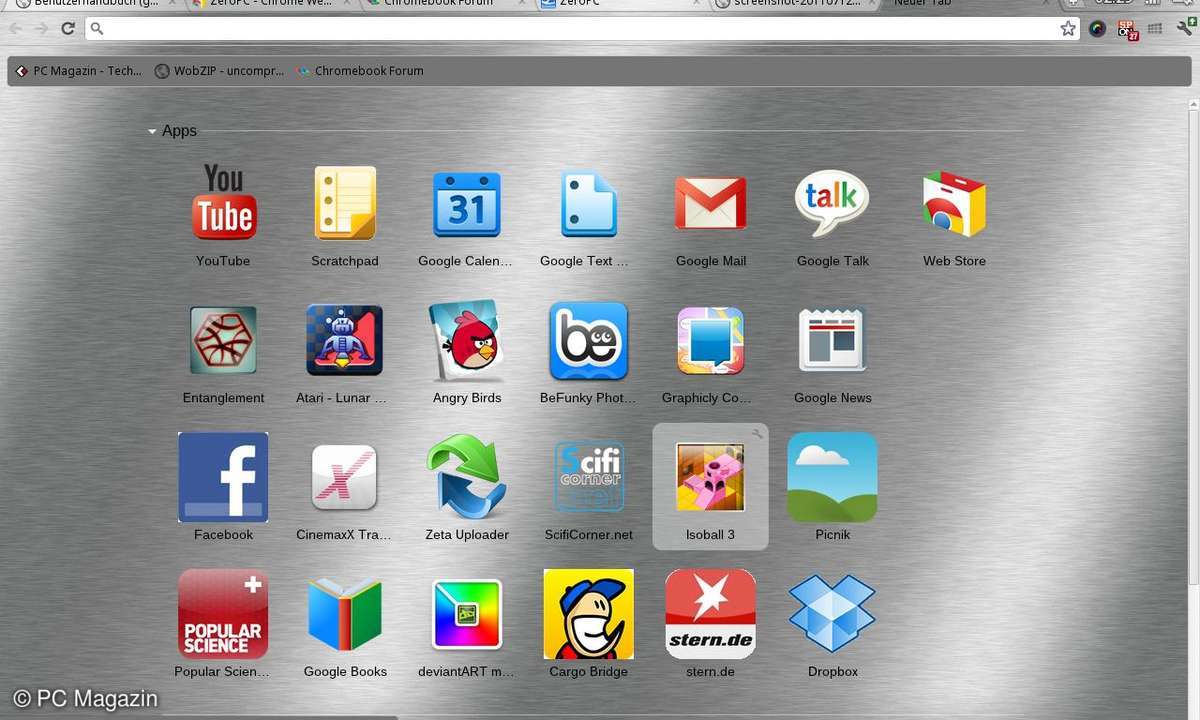Go forward in browser history
Image resolution: width=1200 pixels, height=720 pixels.
[x=42, y=29]
